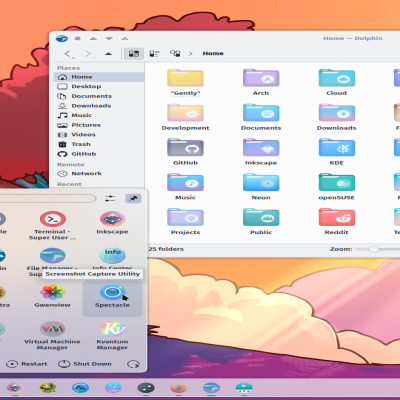Switch to Compact view mode
The width and height of the screenshot is (400, 400).
pyautogui.click(x=154, y=54)
